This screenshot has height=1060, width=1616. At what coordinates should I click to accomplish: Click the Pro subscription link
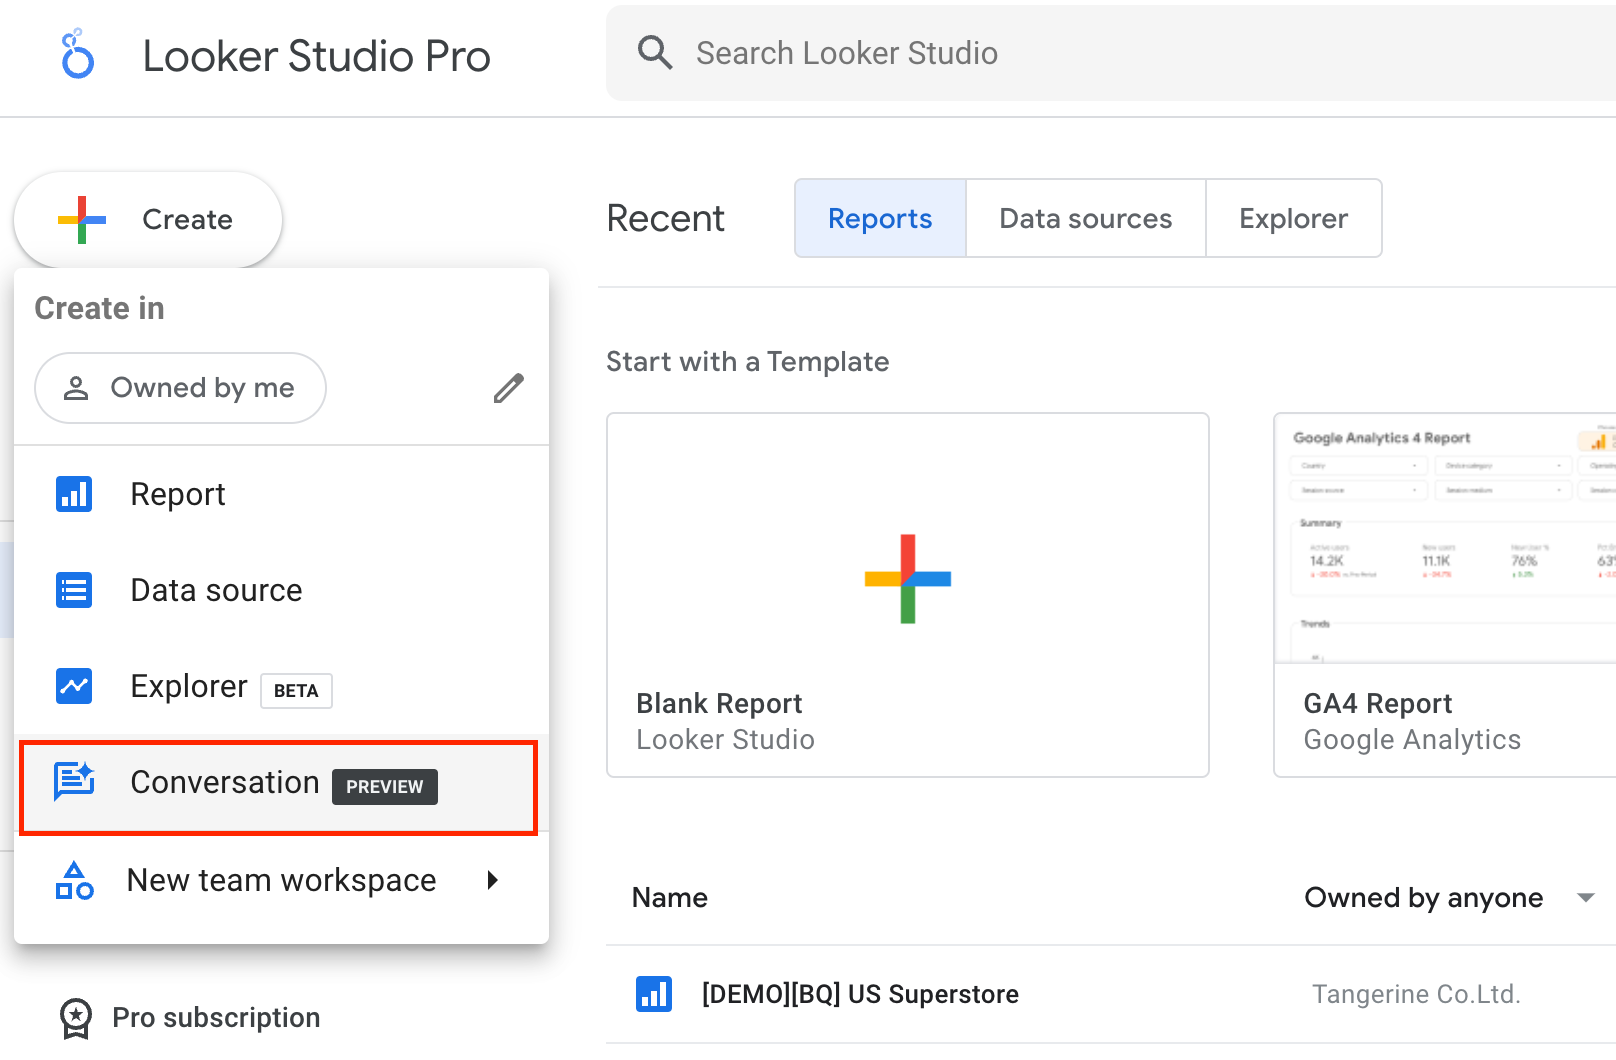click(x=216, y=1018)
